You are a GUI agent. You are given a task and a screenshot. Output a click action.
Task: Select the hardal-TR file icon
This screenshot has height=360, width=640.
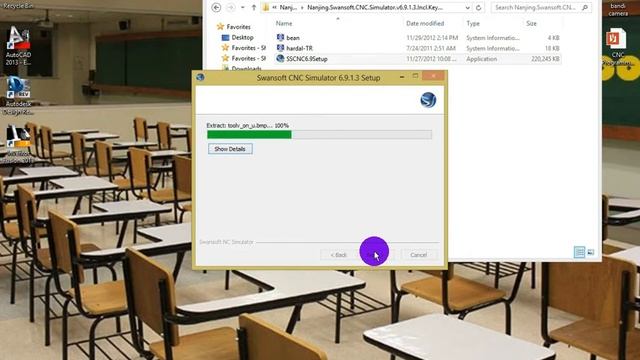click(x=280, y=48)
